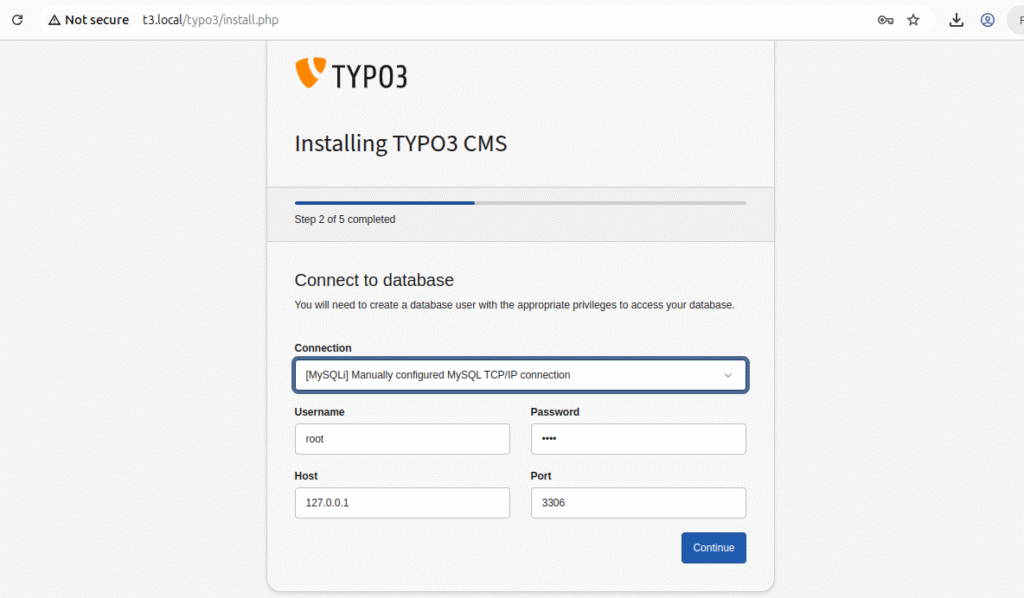The height and width of the screenshot is (598, 1024).
Task: Click the Port label text
Action: (541, 476)
